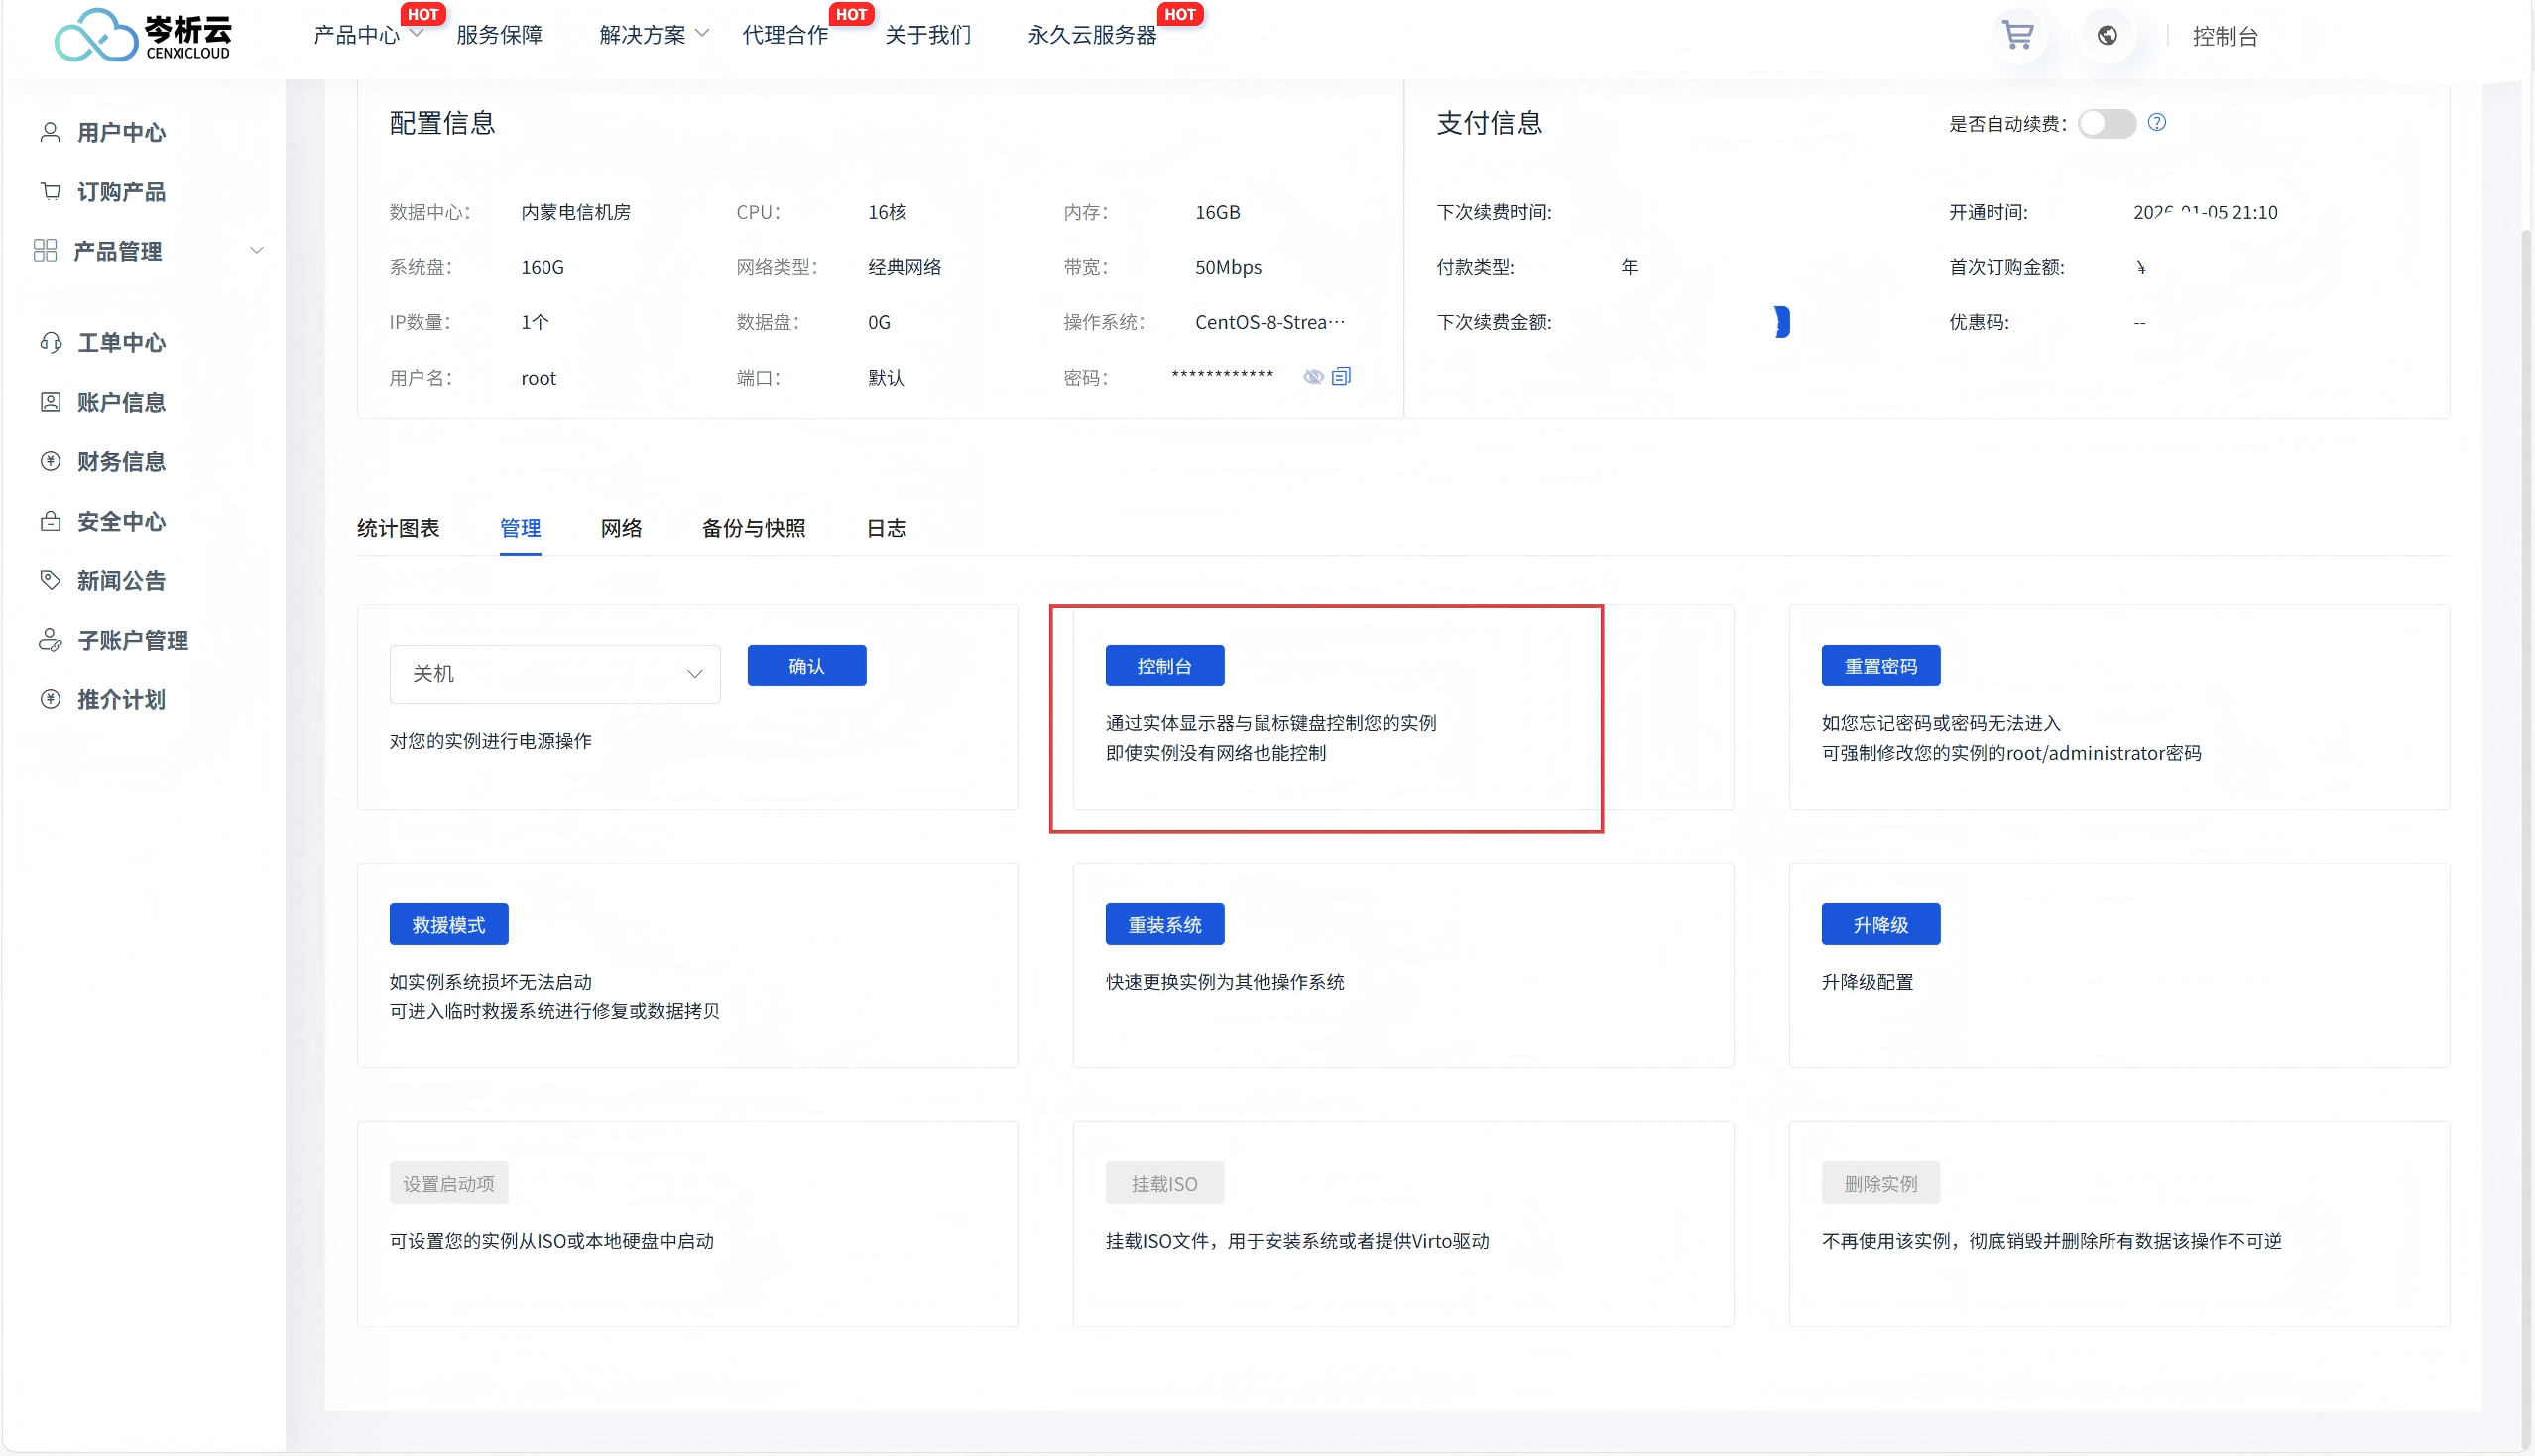The height and width of the screenshot is (1456, 2535).
Task: Switch to the 网络 tab
Action: click(621, 528)
